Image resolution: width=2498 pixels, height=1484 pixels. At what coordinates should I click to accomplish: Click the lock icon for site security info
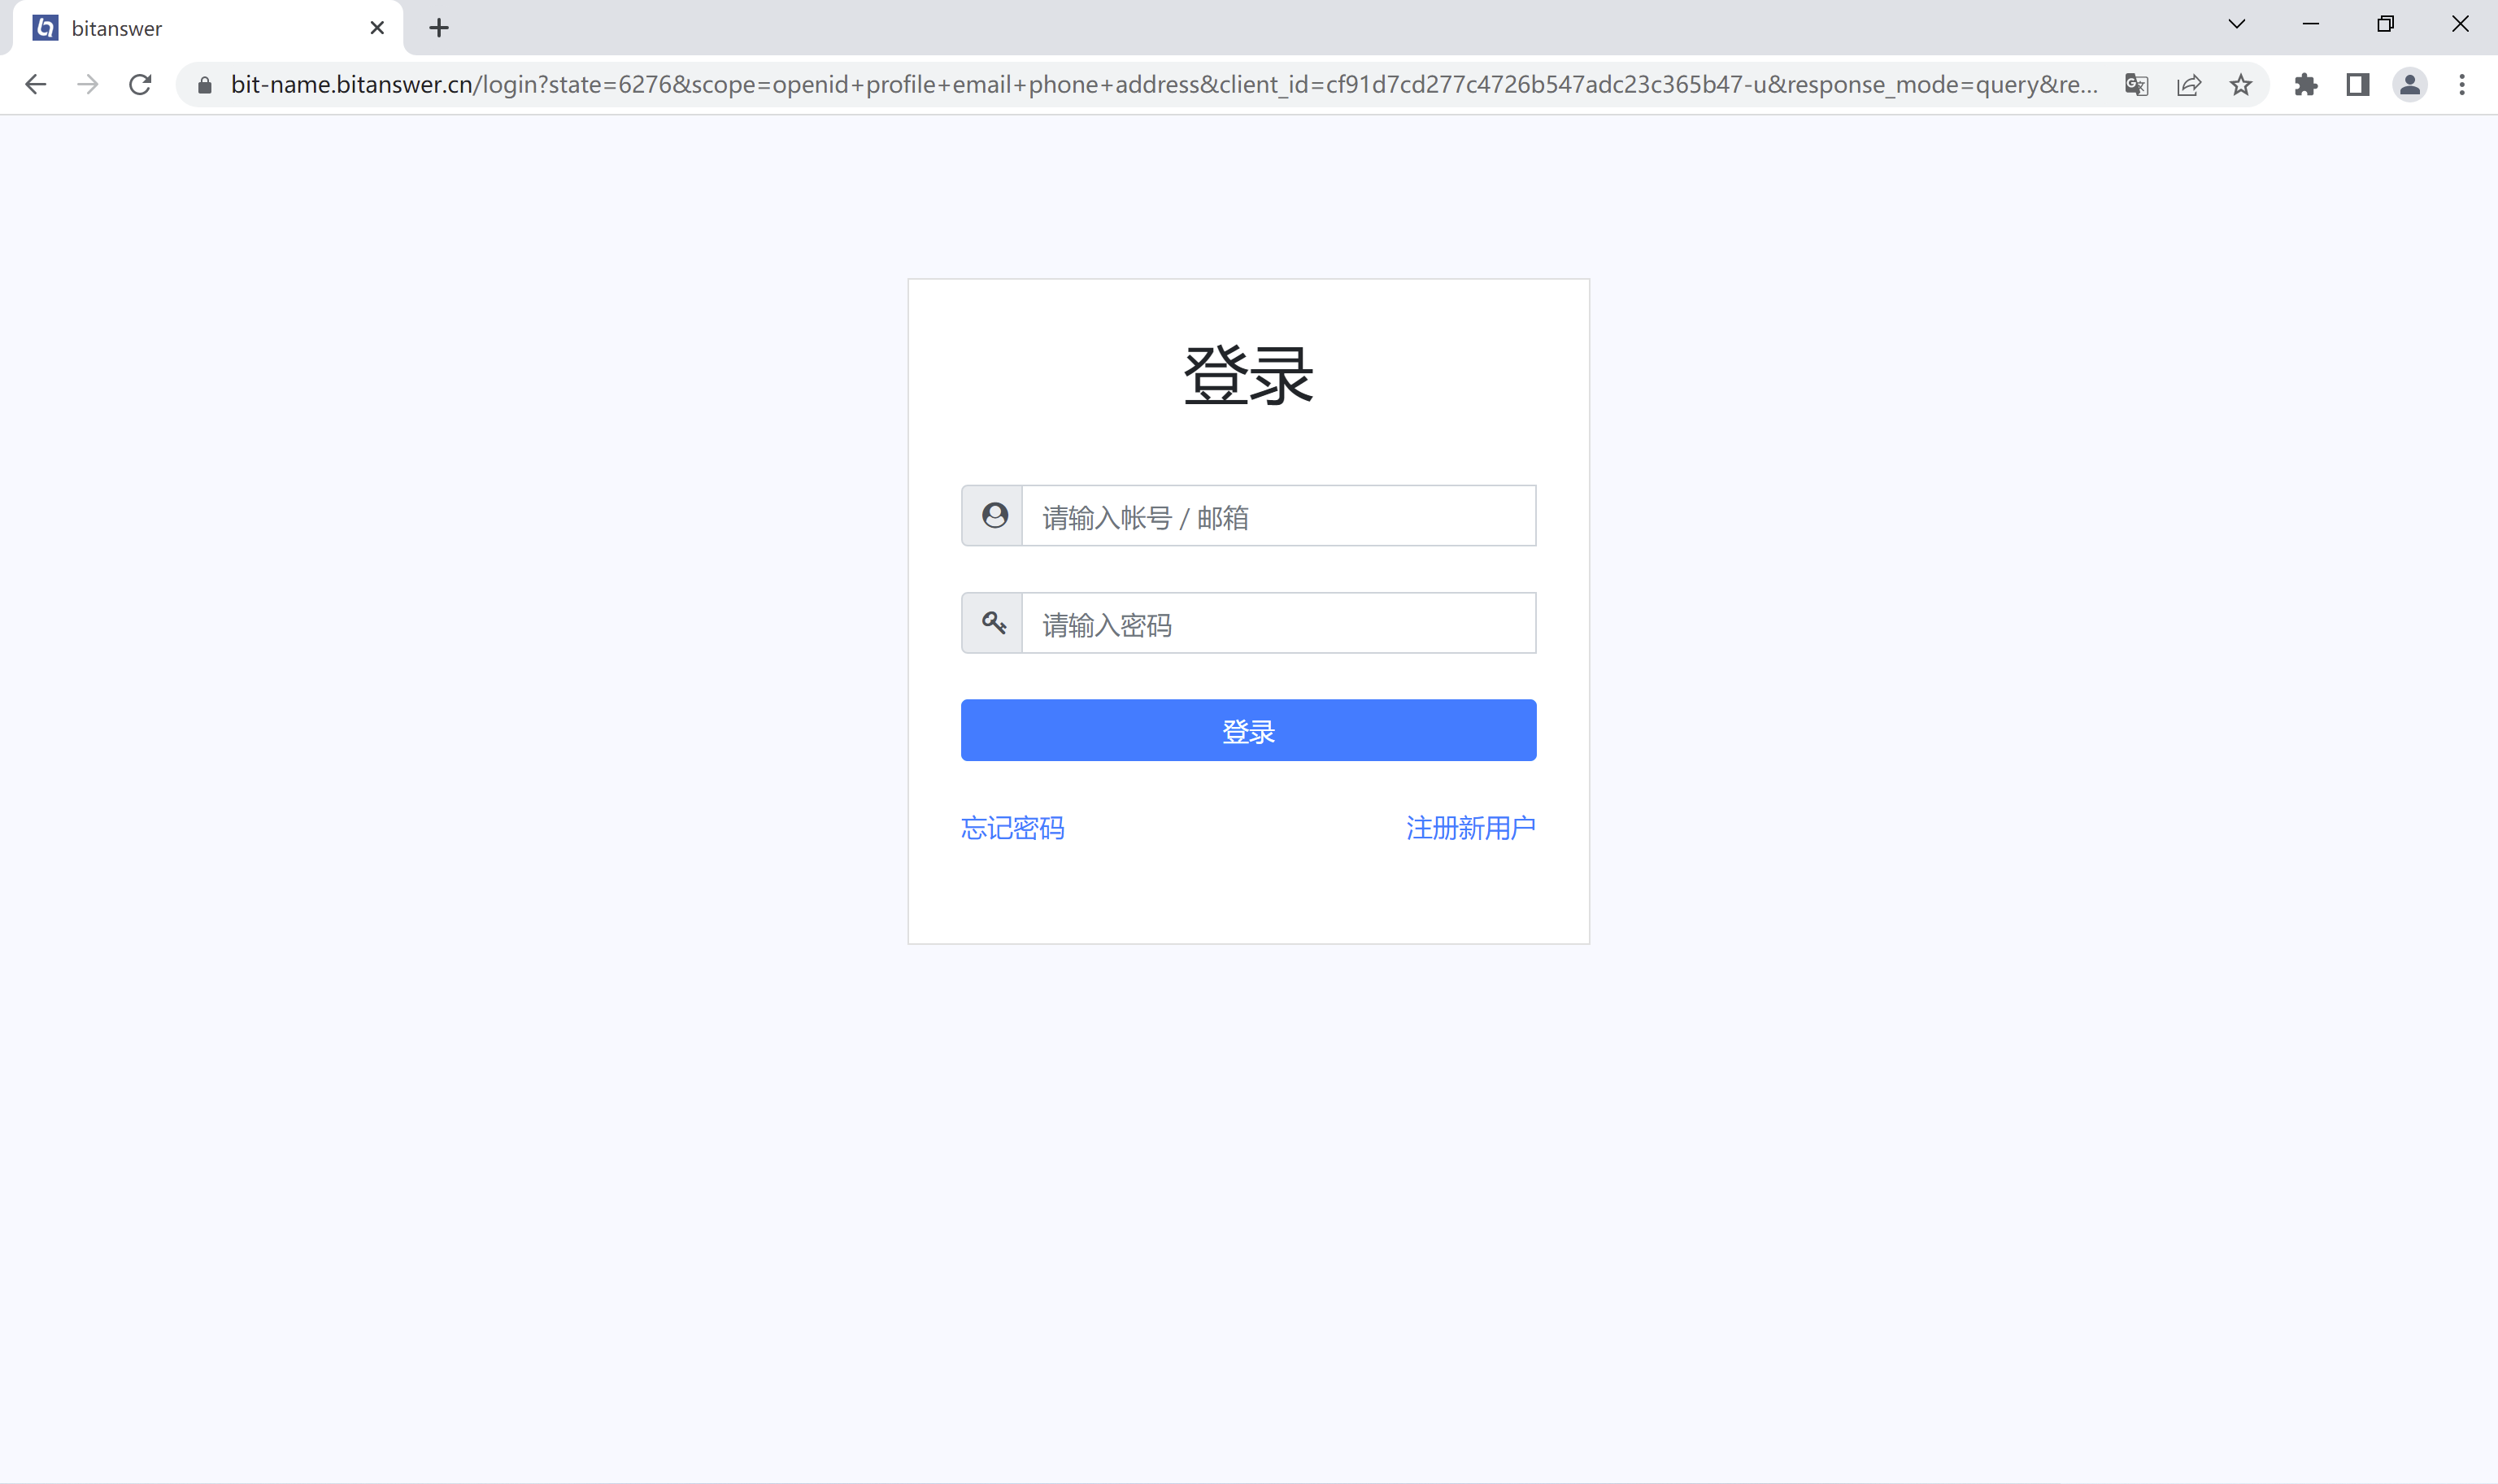(203, 84)
